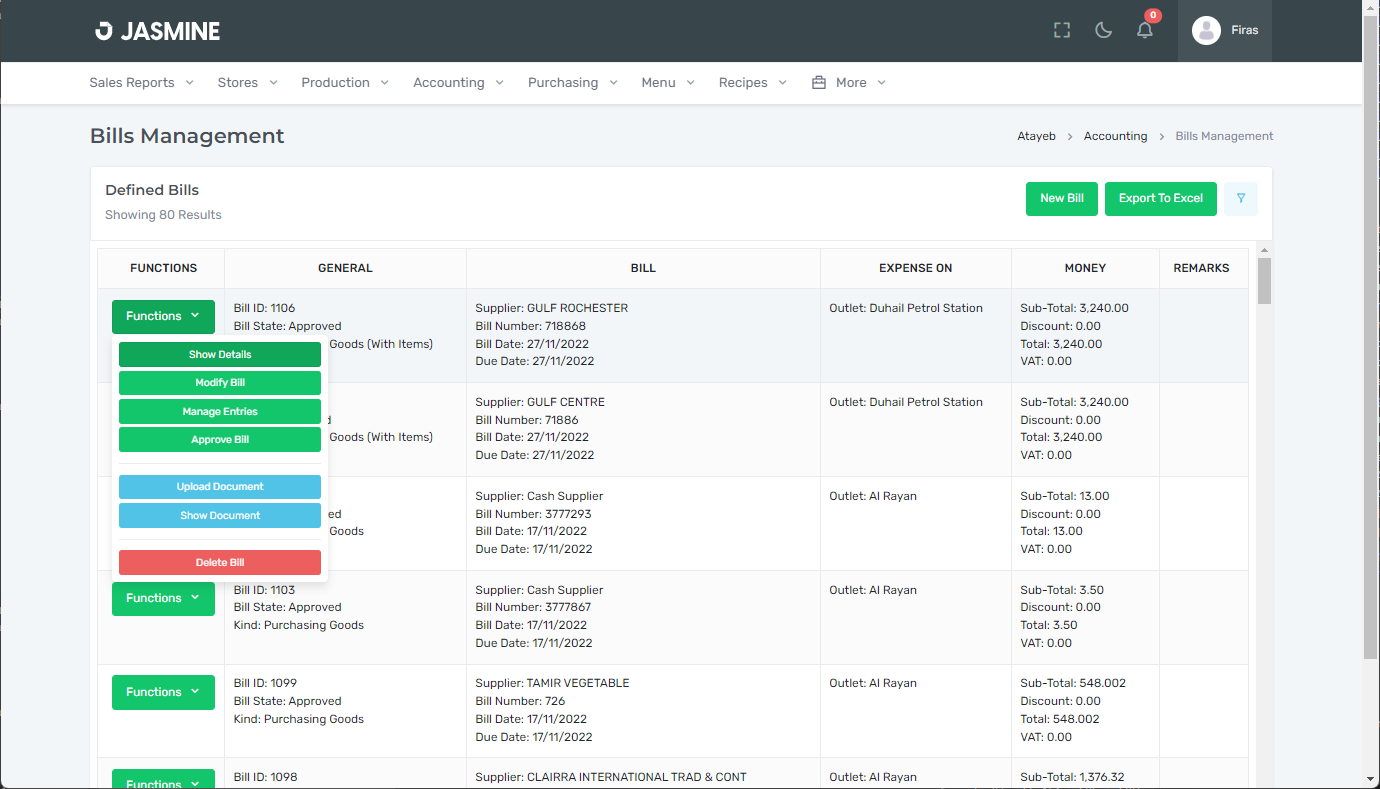Click Delete Bill in dropdown
This screenshot has width=1380, height=789.
[x=220, y=563]
